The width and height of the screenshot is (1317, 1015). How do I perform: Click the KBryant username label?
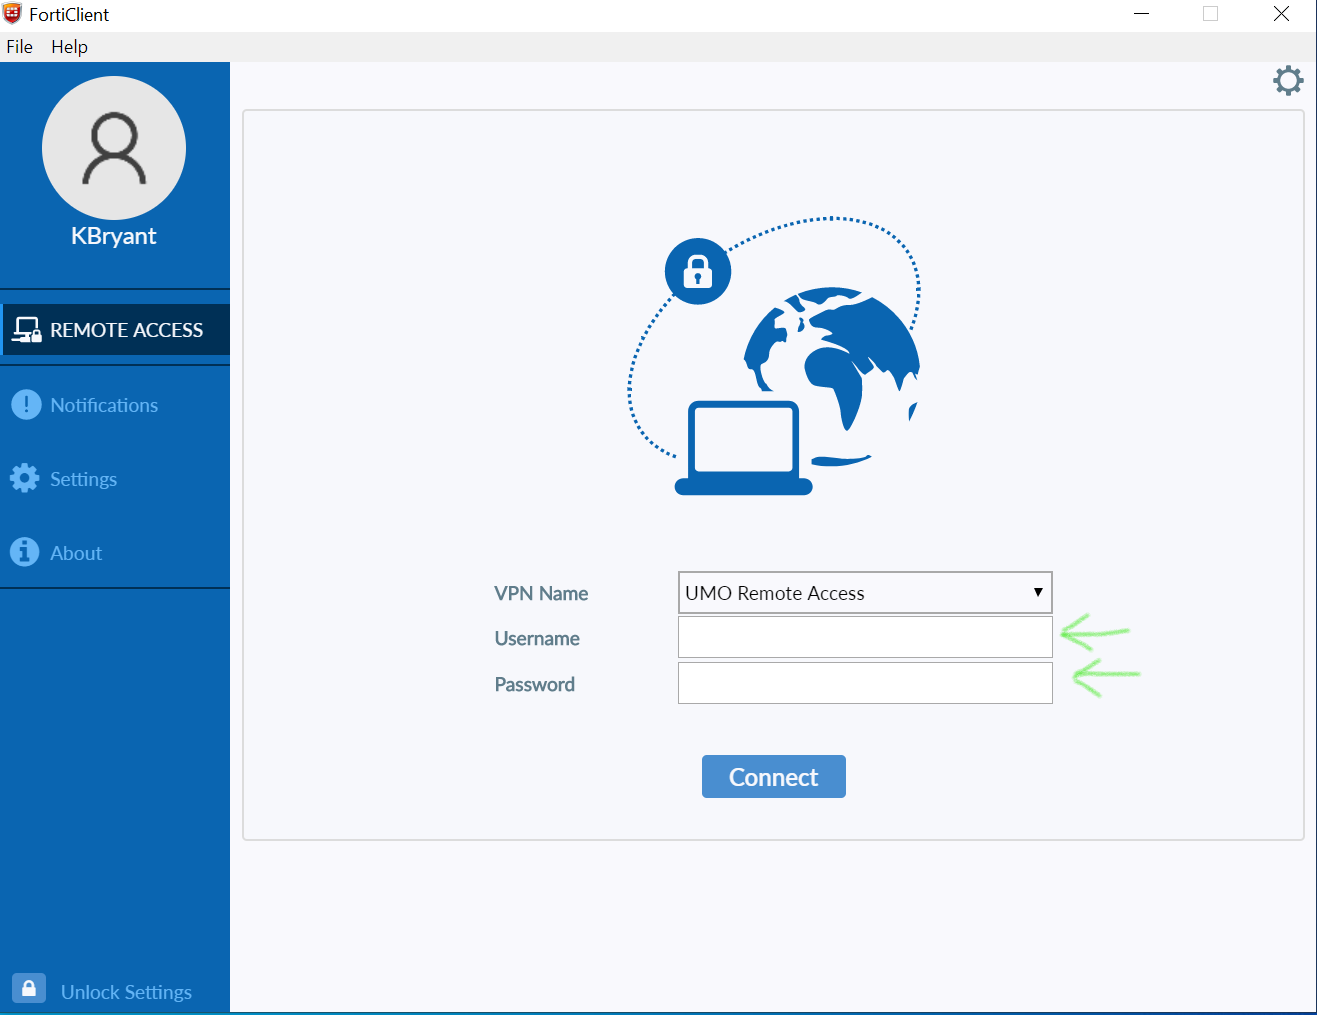[113, 236]
